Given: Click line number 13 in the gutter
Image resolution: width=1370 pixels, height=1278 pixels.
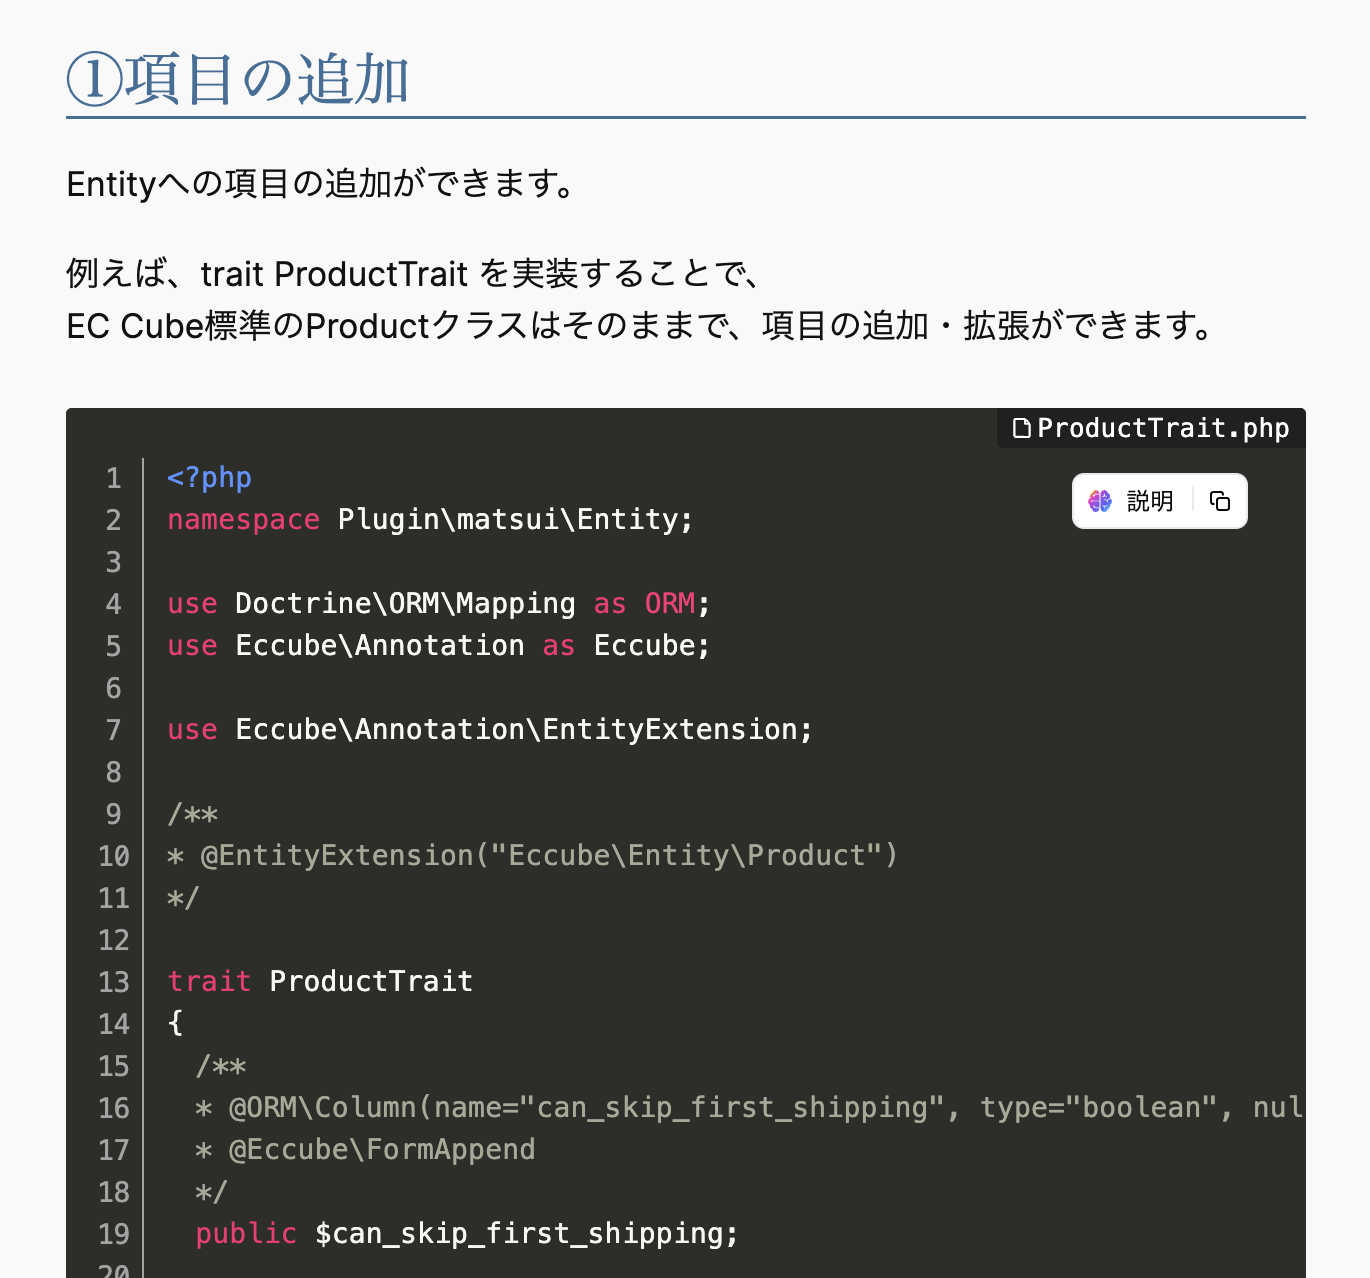Looking at the screenshot, I should pos(114,982).
